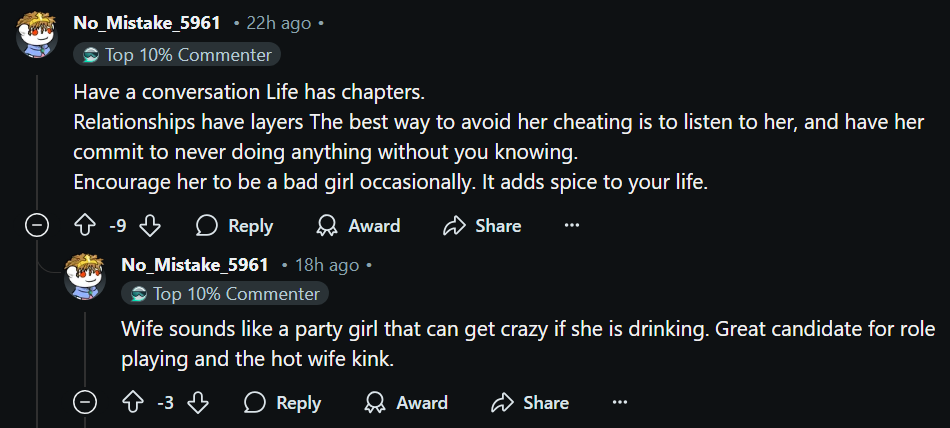The image size is (950, 428).
Task: Click the top comment's user avatar
Action: click(x=37, y=35)
